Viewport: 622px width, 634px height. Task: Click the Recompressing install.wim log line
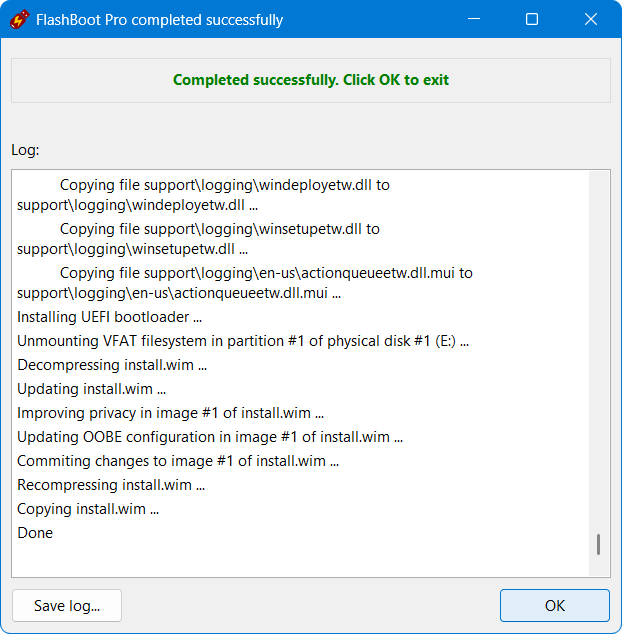pos(110,485)
